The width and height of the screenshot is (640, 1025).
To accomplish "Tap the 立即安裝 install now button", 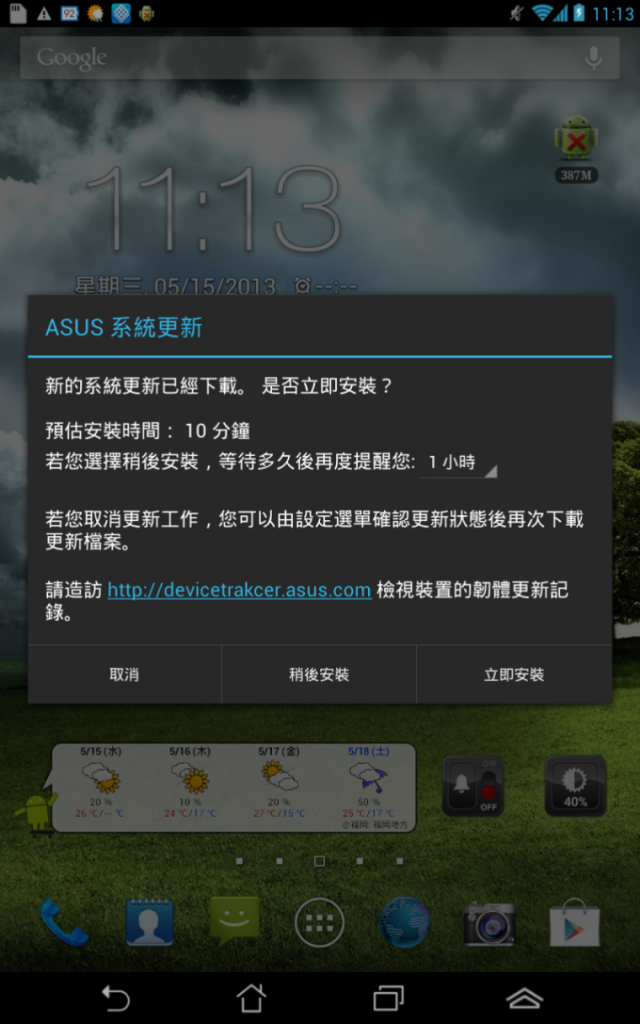I will coord(514,675).
